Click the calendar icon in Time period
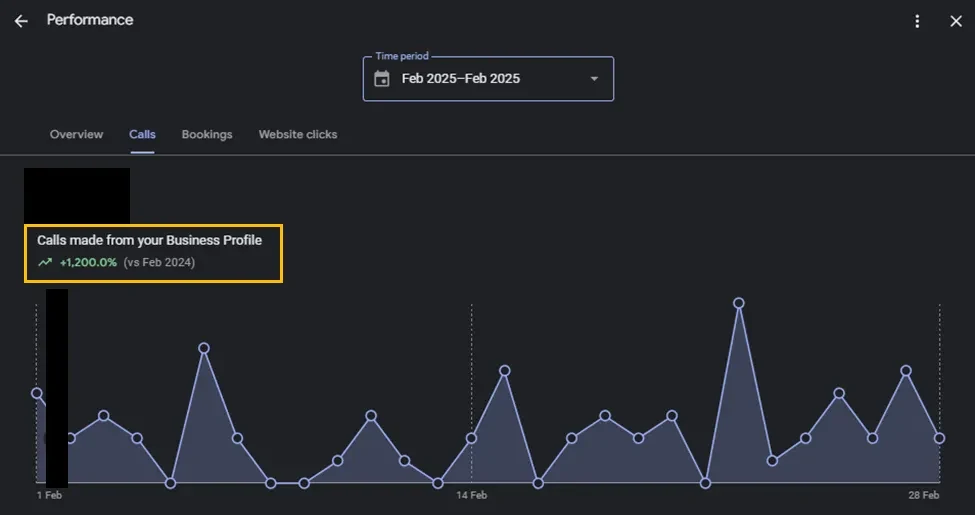Viewport: 975px width, 515px height. click(382, 79)
